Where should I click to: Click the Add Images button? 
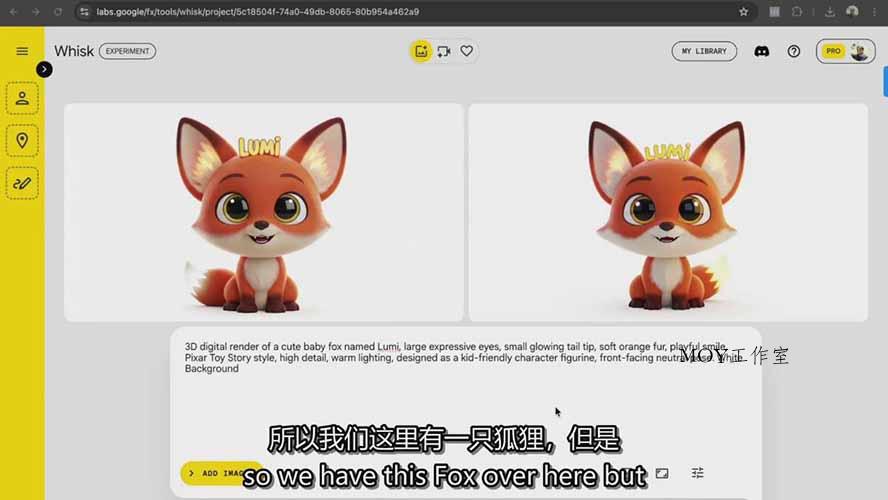tap(215, 473)
